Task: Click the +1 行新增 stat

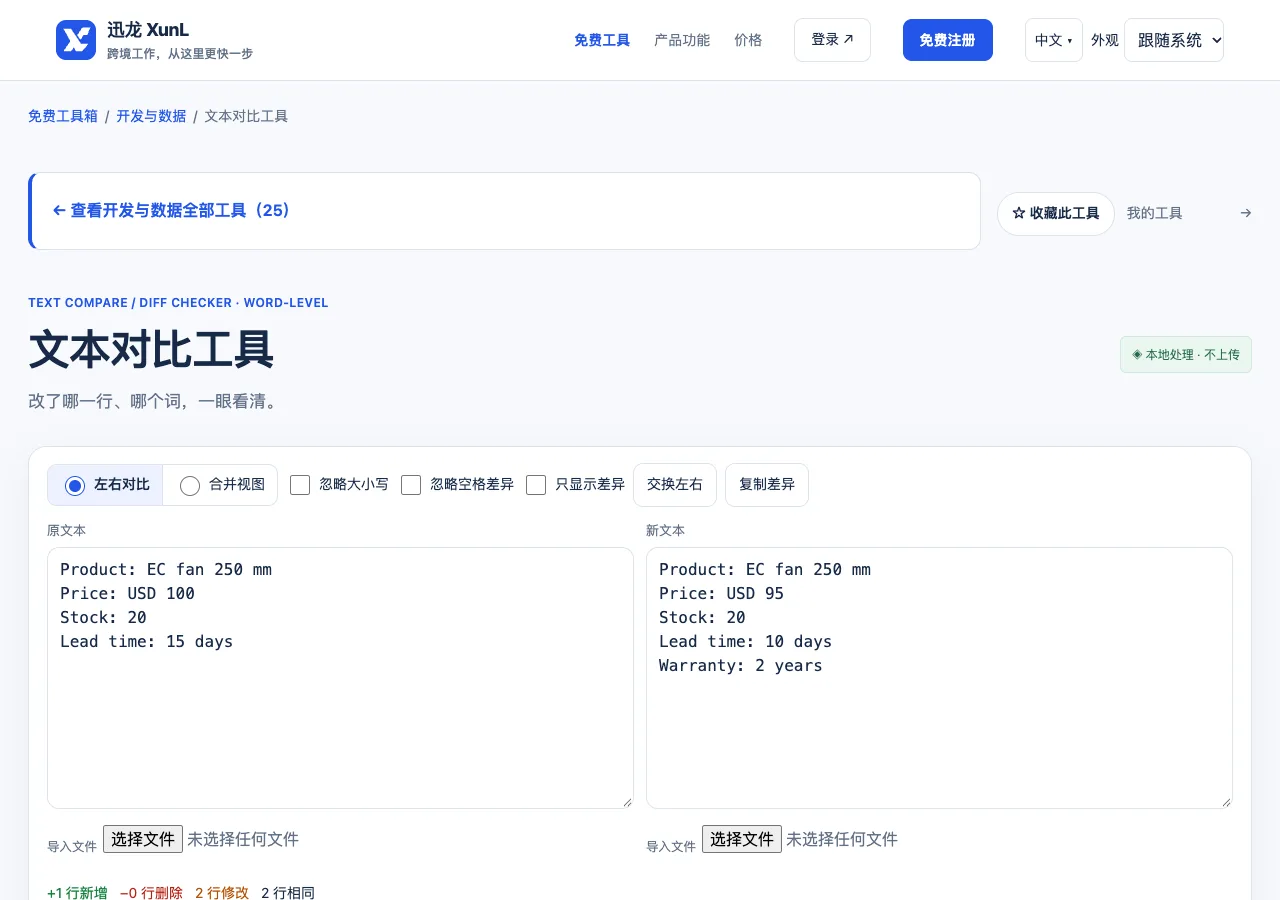Action: tap(77, 893)
